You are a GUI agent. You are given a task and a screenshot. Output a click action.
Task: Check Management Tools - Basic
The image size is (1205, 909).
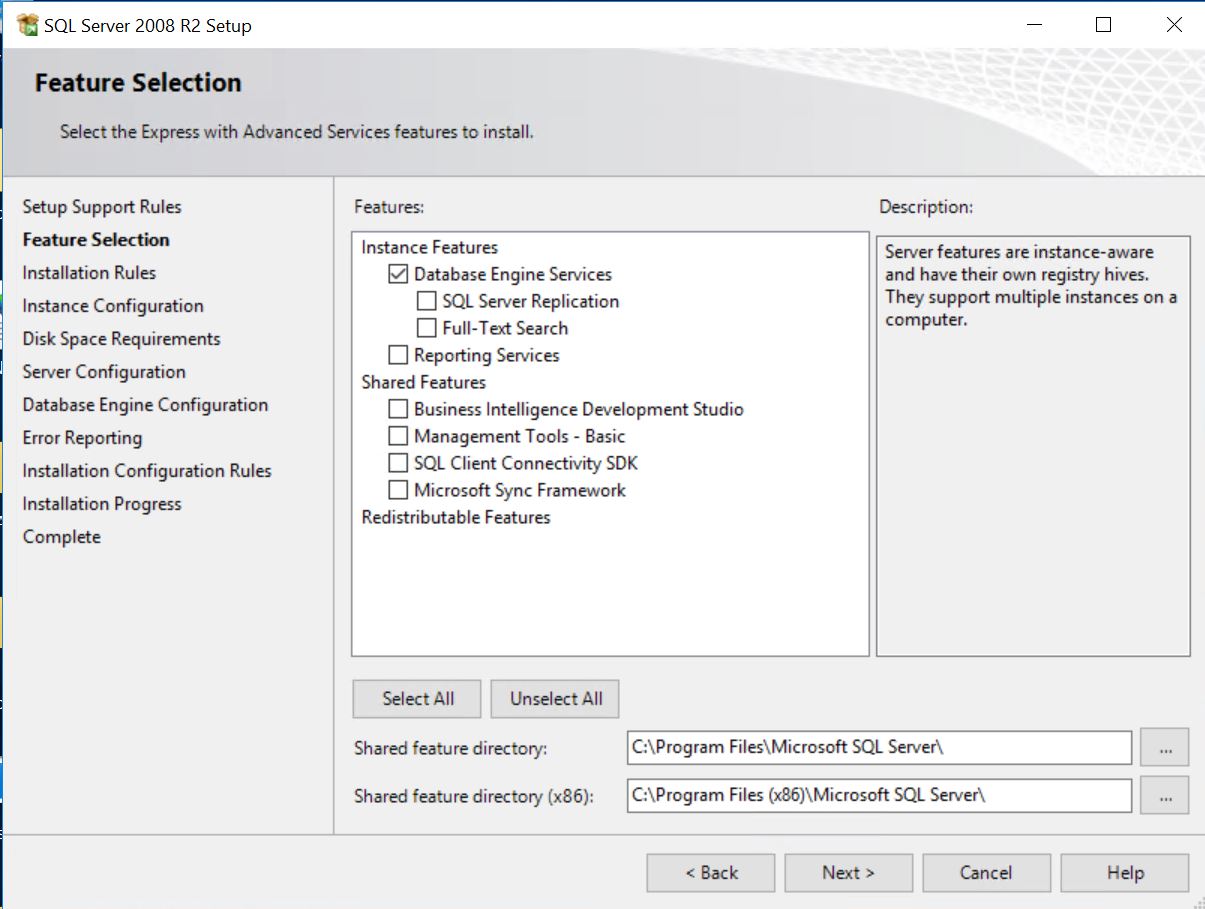(x=398, y=436)
